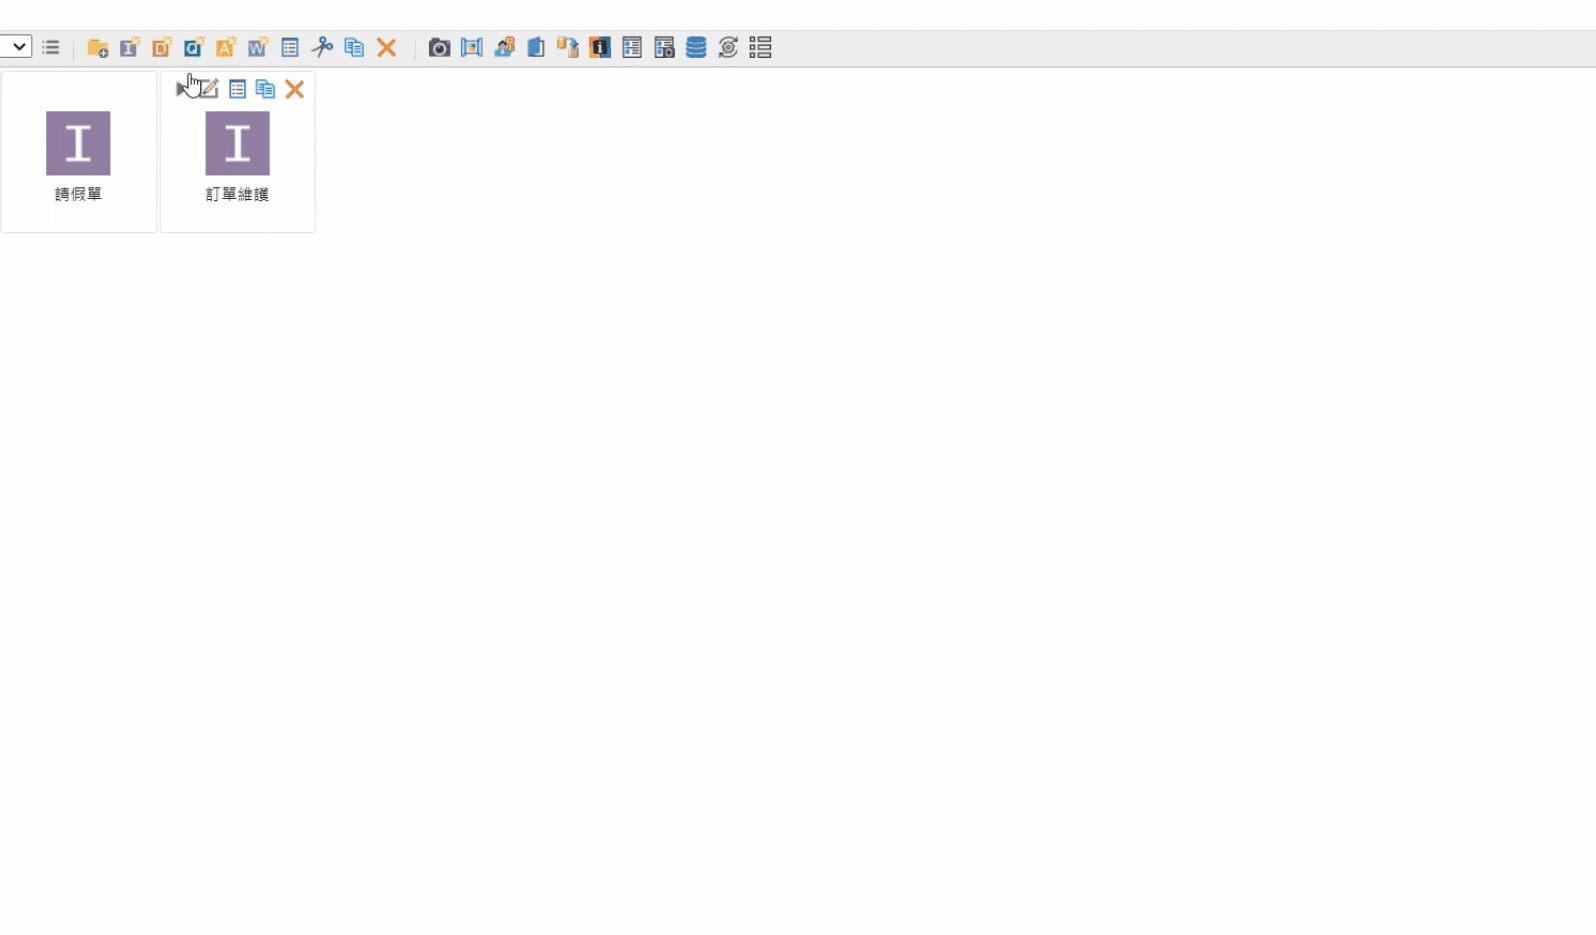The height and width of the screenshot is (935, 1596).
Task: Open properties icon on the 訂單維護 card
Action: coord(237,89)
